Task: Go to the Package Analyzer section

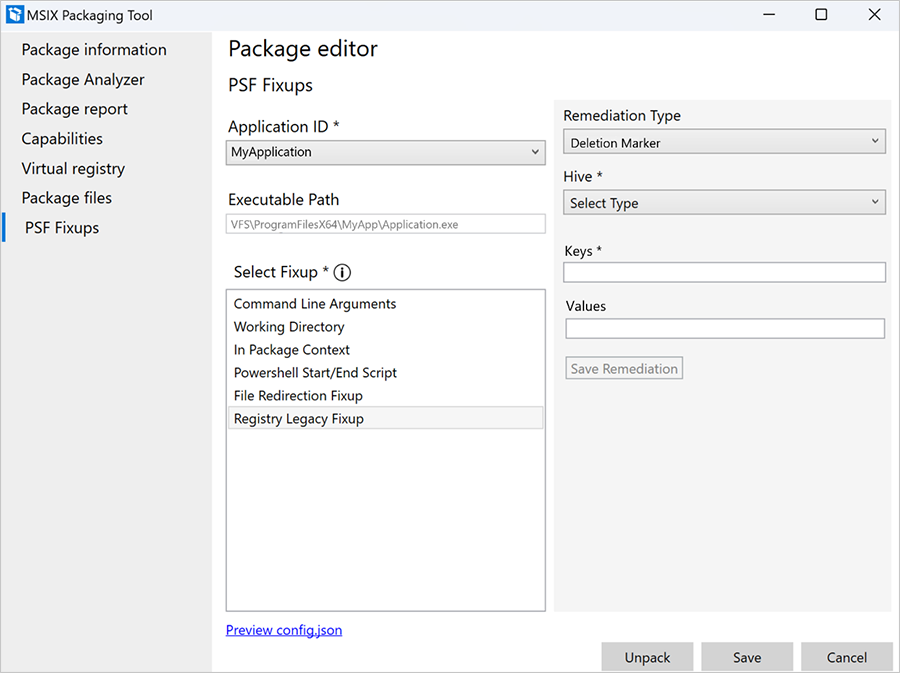Action: pyautogui.click(x=83, y=80)
